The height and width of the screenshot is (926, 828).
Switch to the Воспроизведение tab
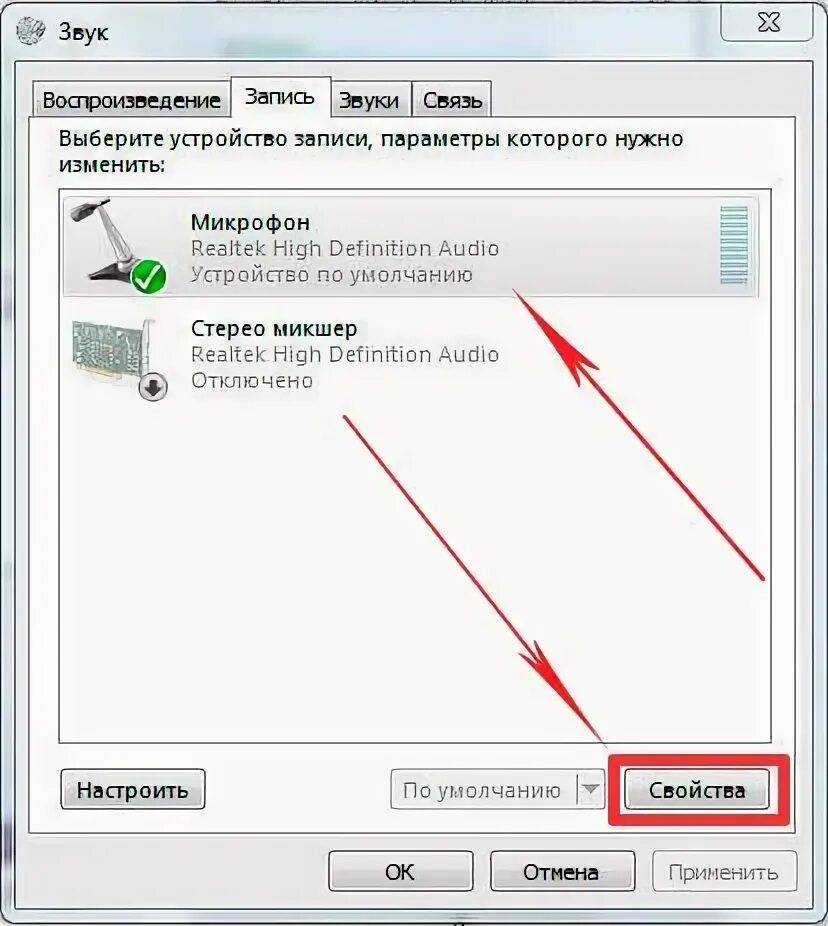pyautogui.click(x=131, y=99)
